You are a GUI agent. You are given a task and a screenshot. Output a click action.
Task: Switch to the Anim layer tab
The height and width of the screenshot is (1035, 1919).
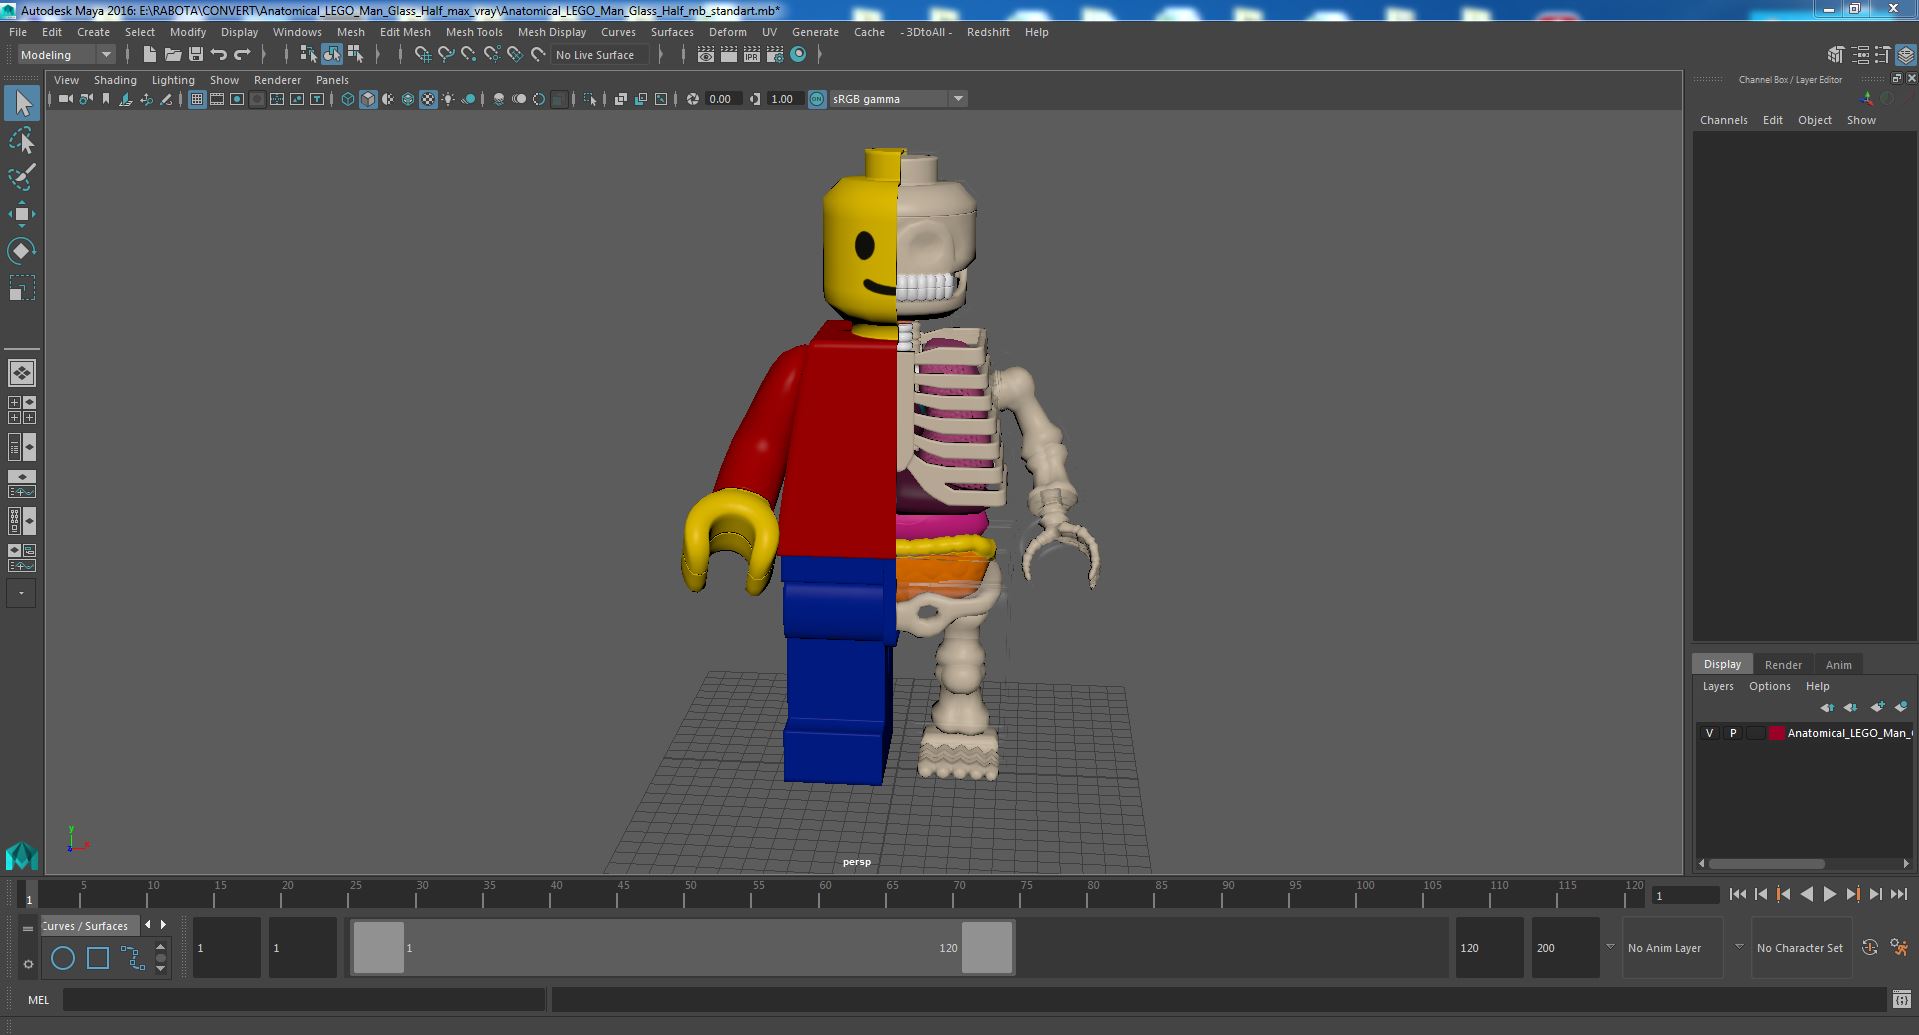point(1838,665)
